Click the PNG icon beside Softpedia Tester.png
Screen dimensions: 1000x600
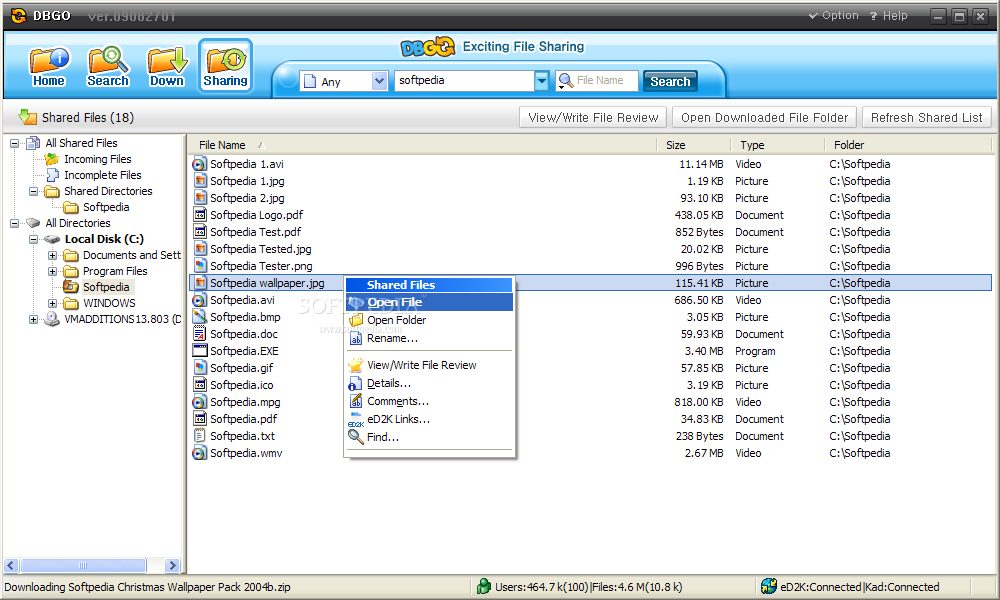[200, 266]
